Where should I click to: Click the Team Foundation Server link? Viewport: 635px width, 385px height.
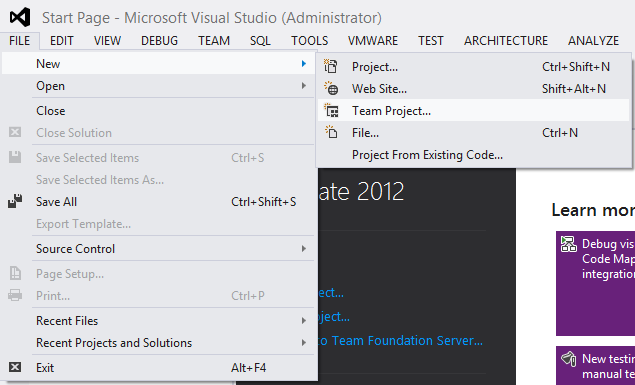(x=401, y=340)
